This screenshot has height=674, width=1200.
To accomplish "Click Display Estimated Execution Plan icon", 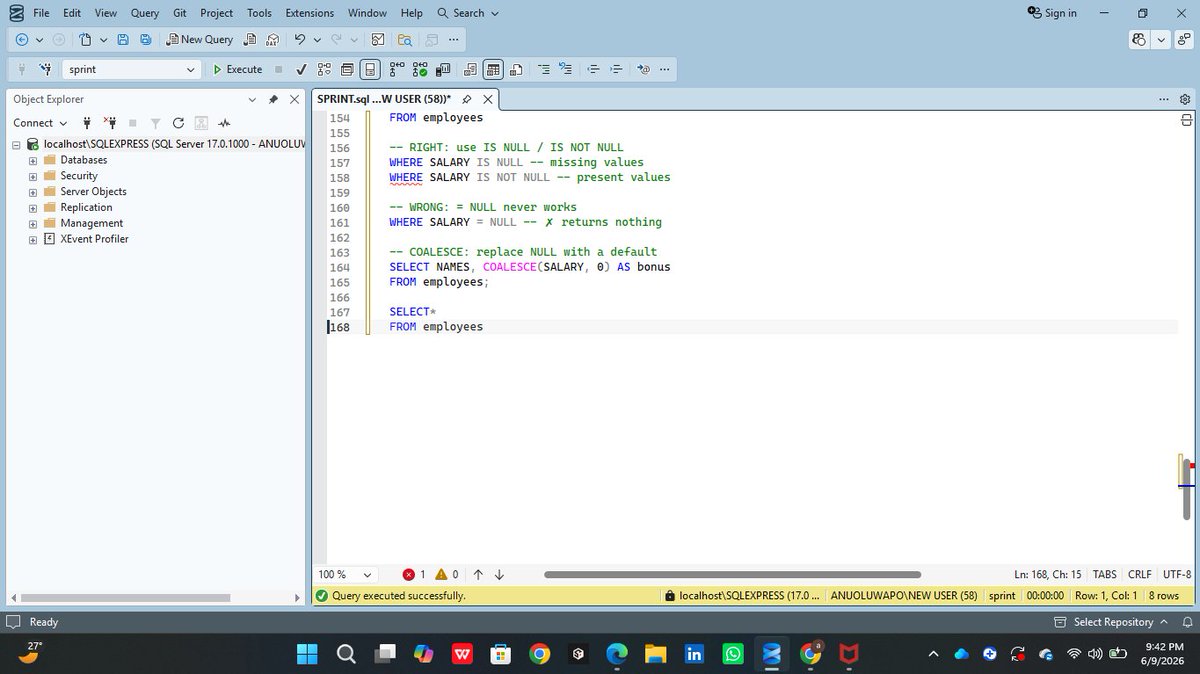I will click(324, 69).
